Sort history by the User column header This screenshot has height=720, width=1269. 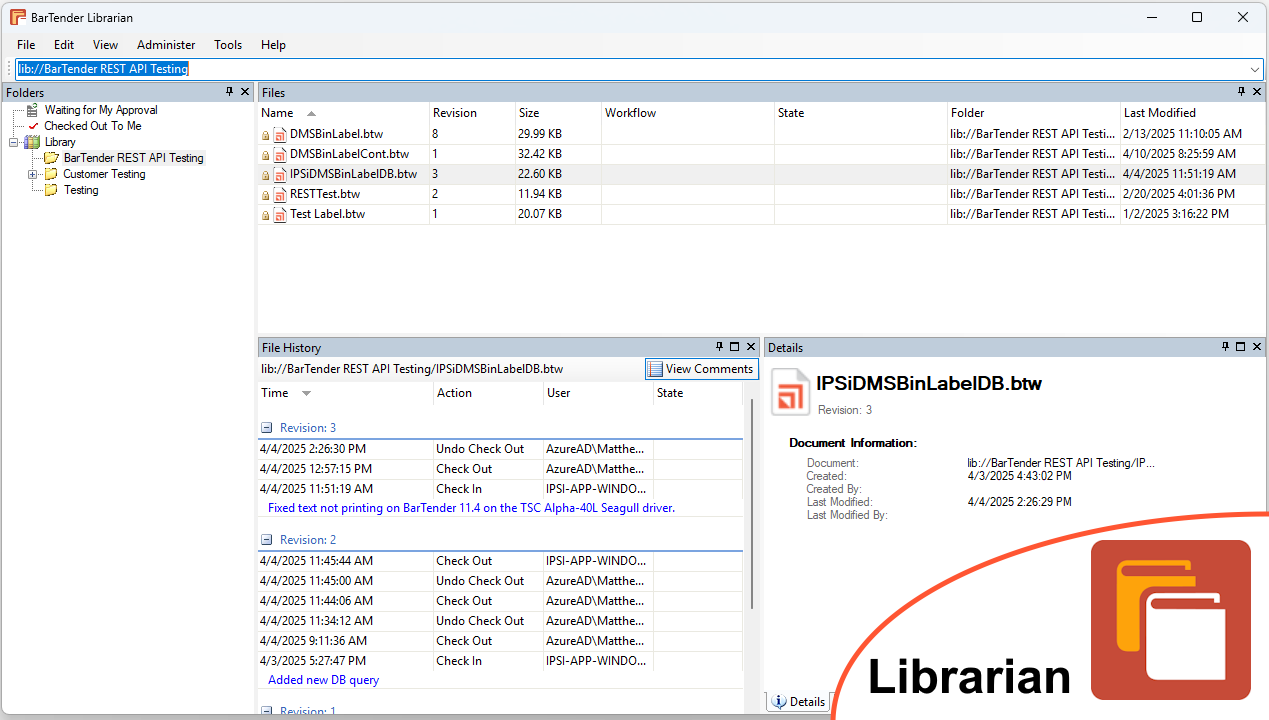(598, 393)
